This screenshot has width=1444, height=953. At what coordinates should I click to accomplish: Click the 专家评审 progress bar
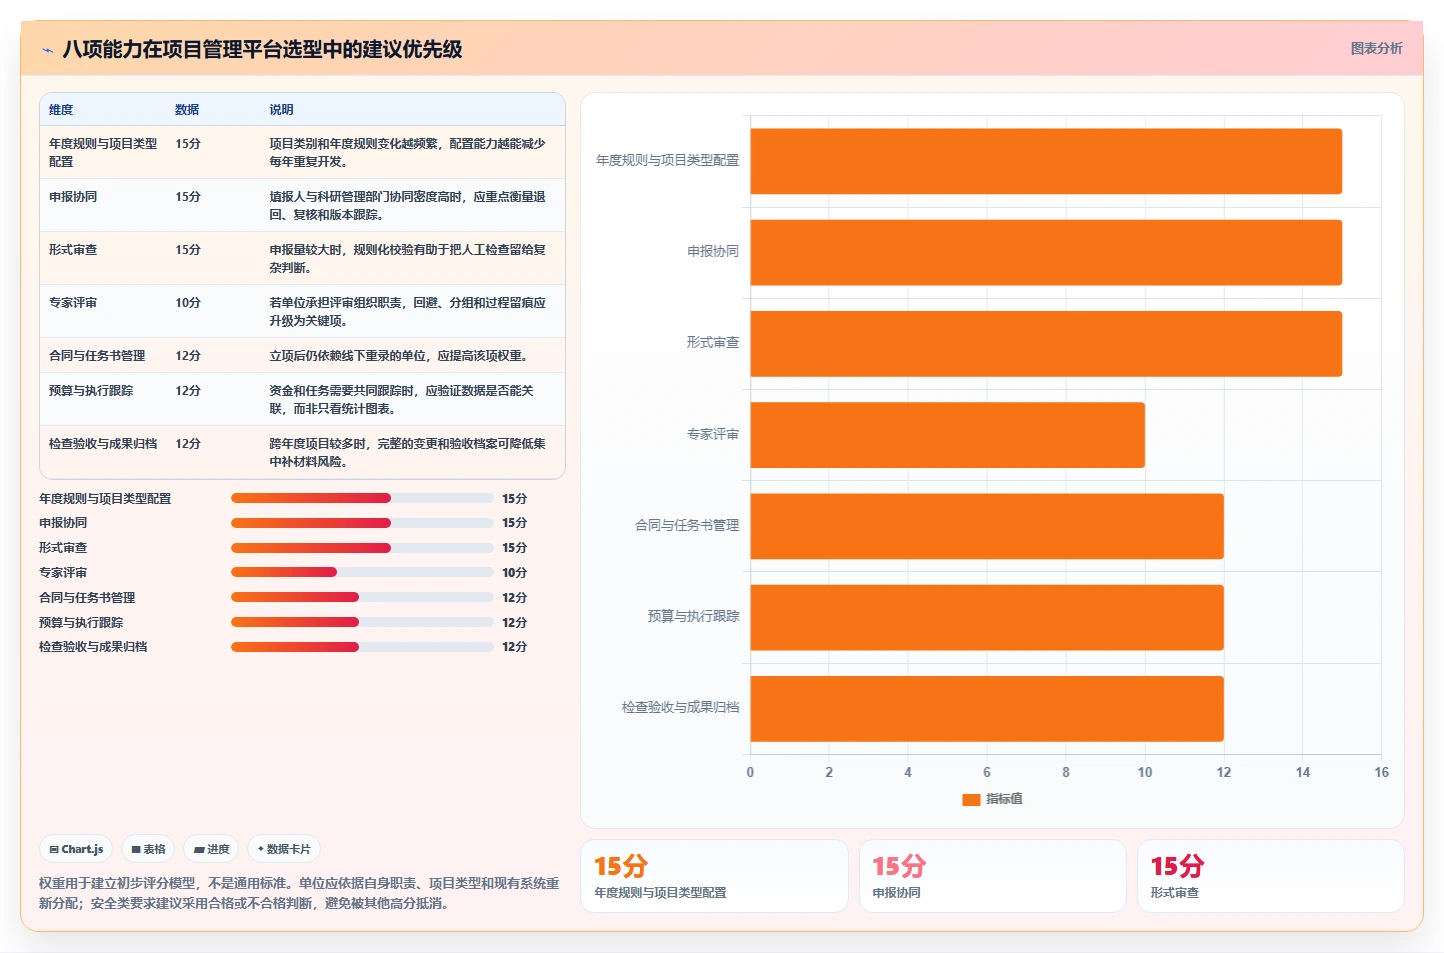[x=362, y=572]
